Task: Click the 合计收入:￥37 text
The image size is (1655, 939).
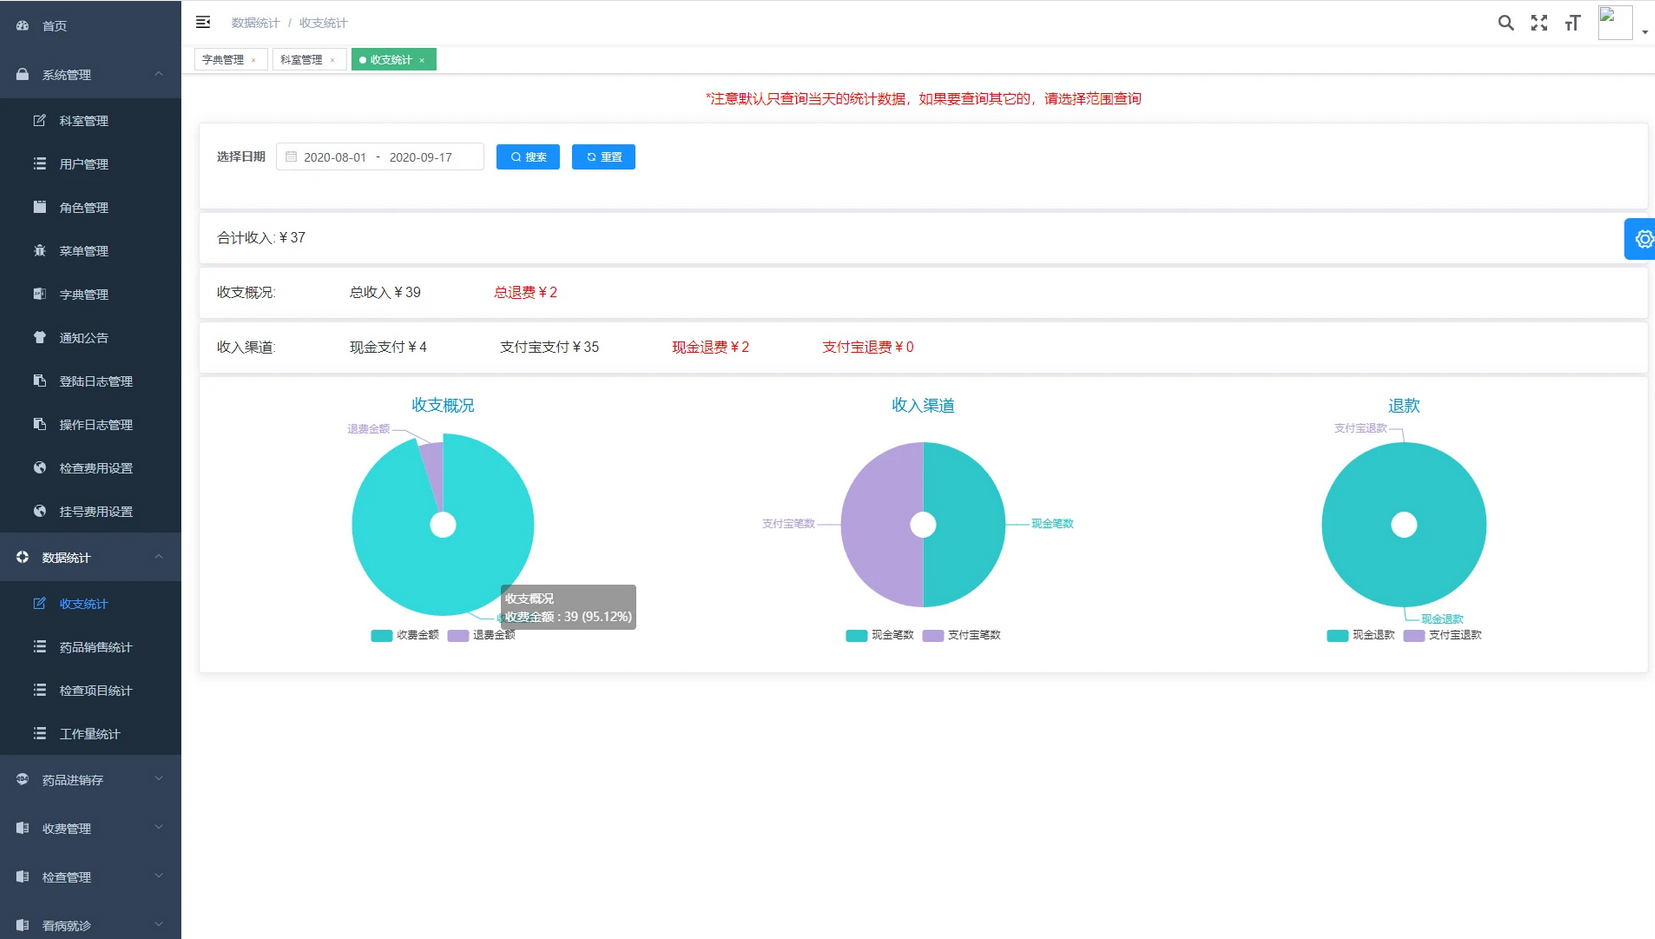Action: (261, 238)
